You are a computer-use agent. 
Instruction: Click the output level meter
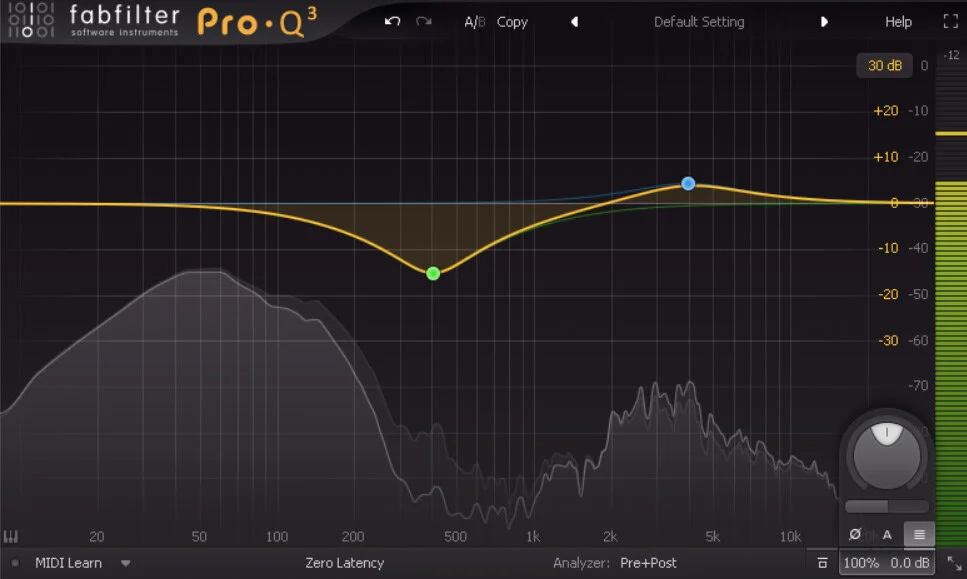point(951,301)
